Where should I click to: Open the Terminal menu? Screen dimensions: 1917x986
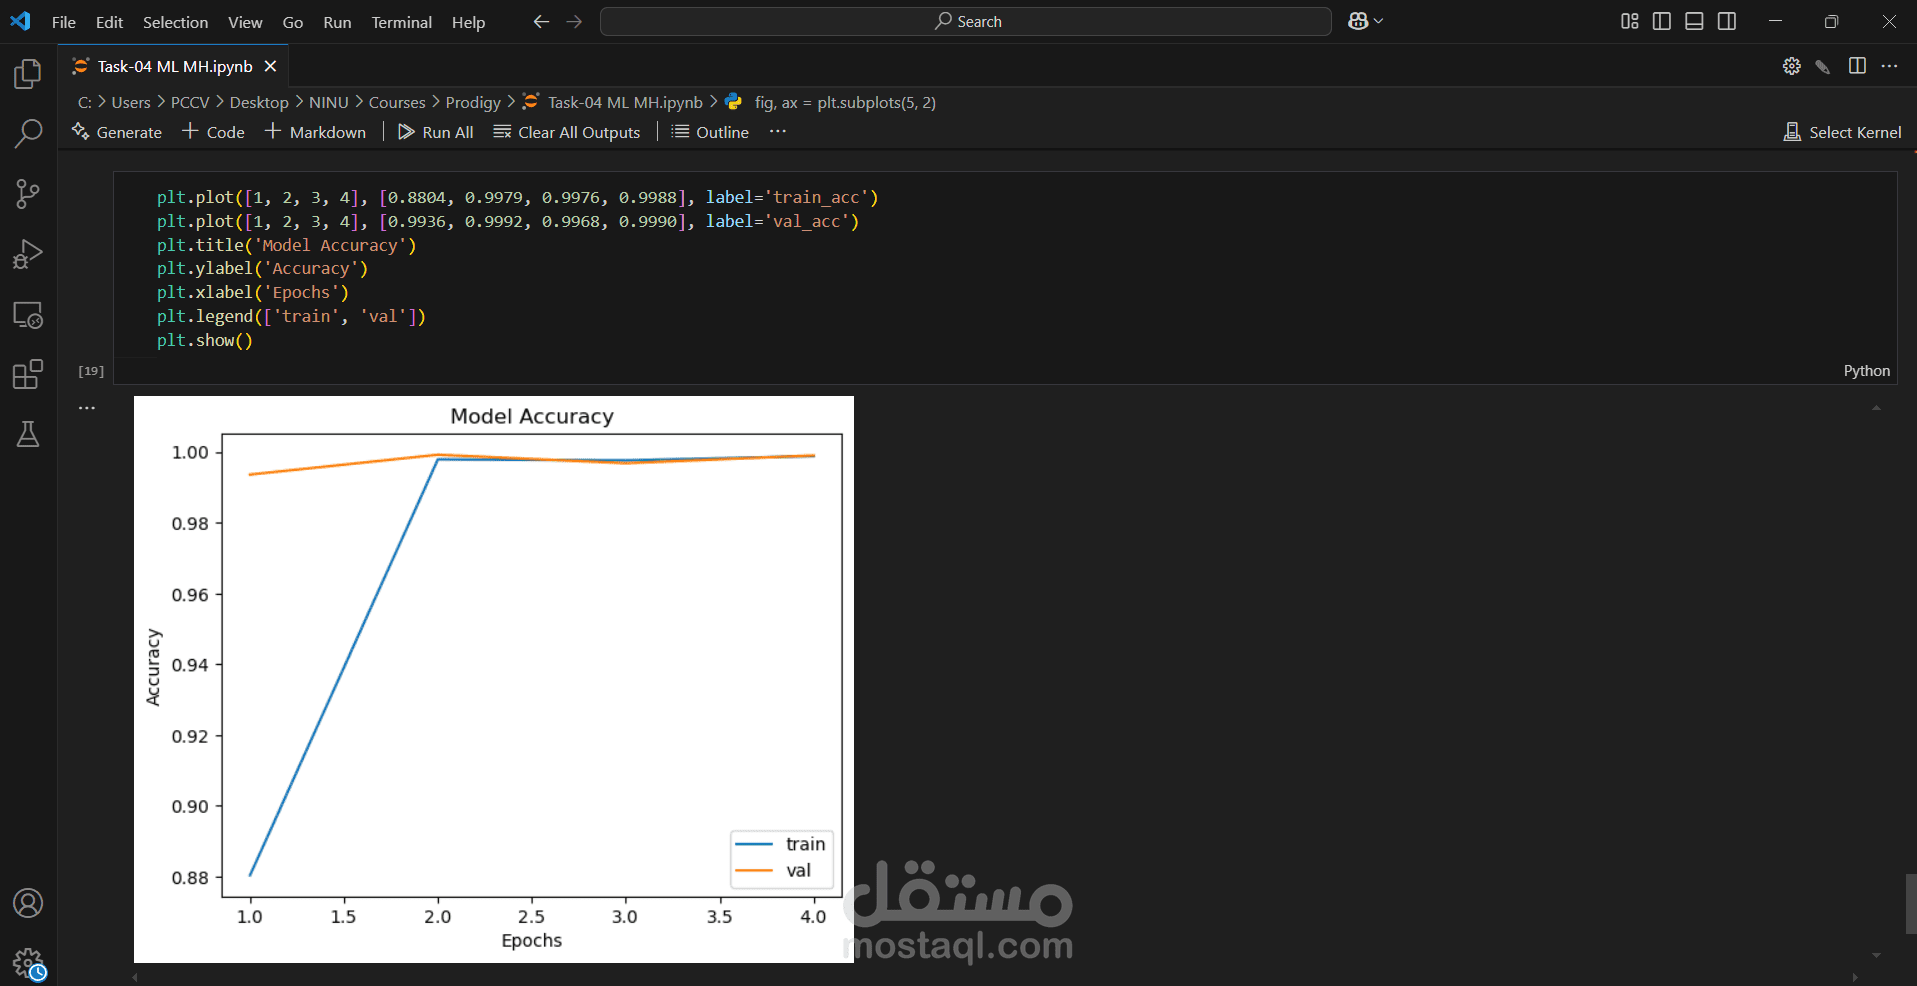pyautogui.click(x=402, y=22)
